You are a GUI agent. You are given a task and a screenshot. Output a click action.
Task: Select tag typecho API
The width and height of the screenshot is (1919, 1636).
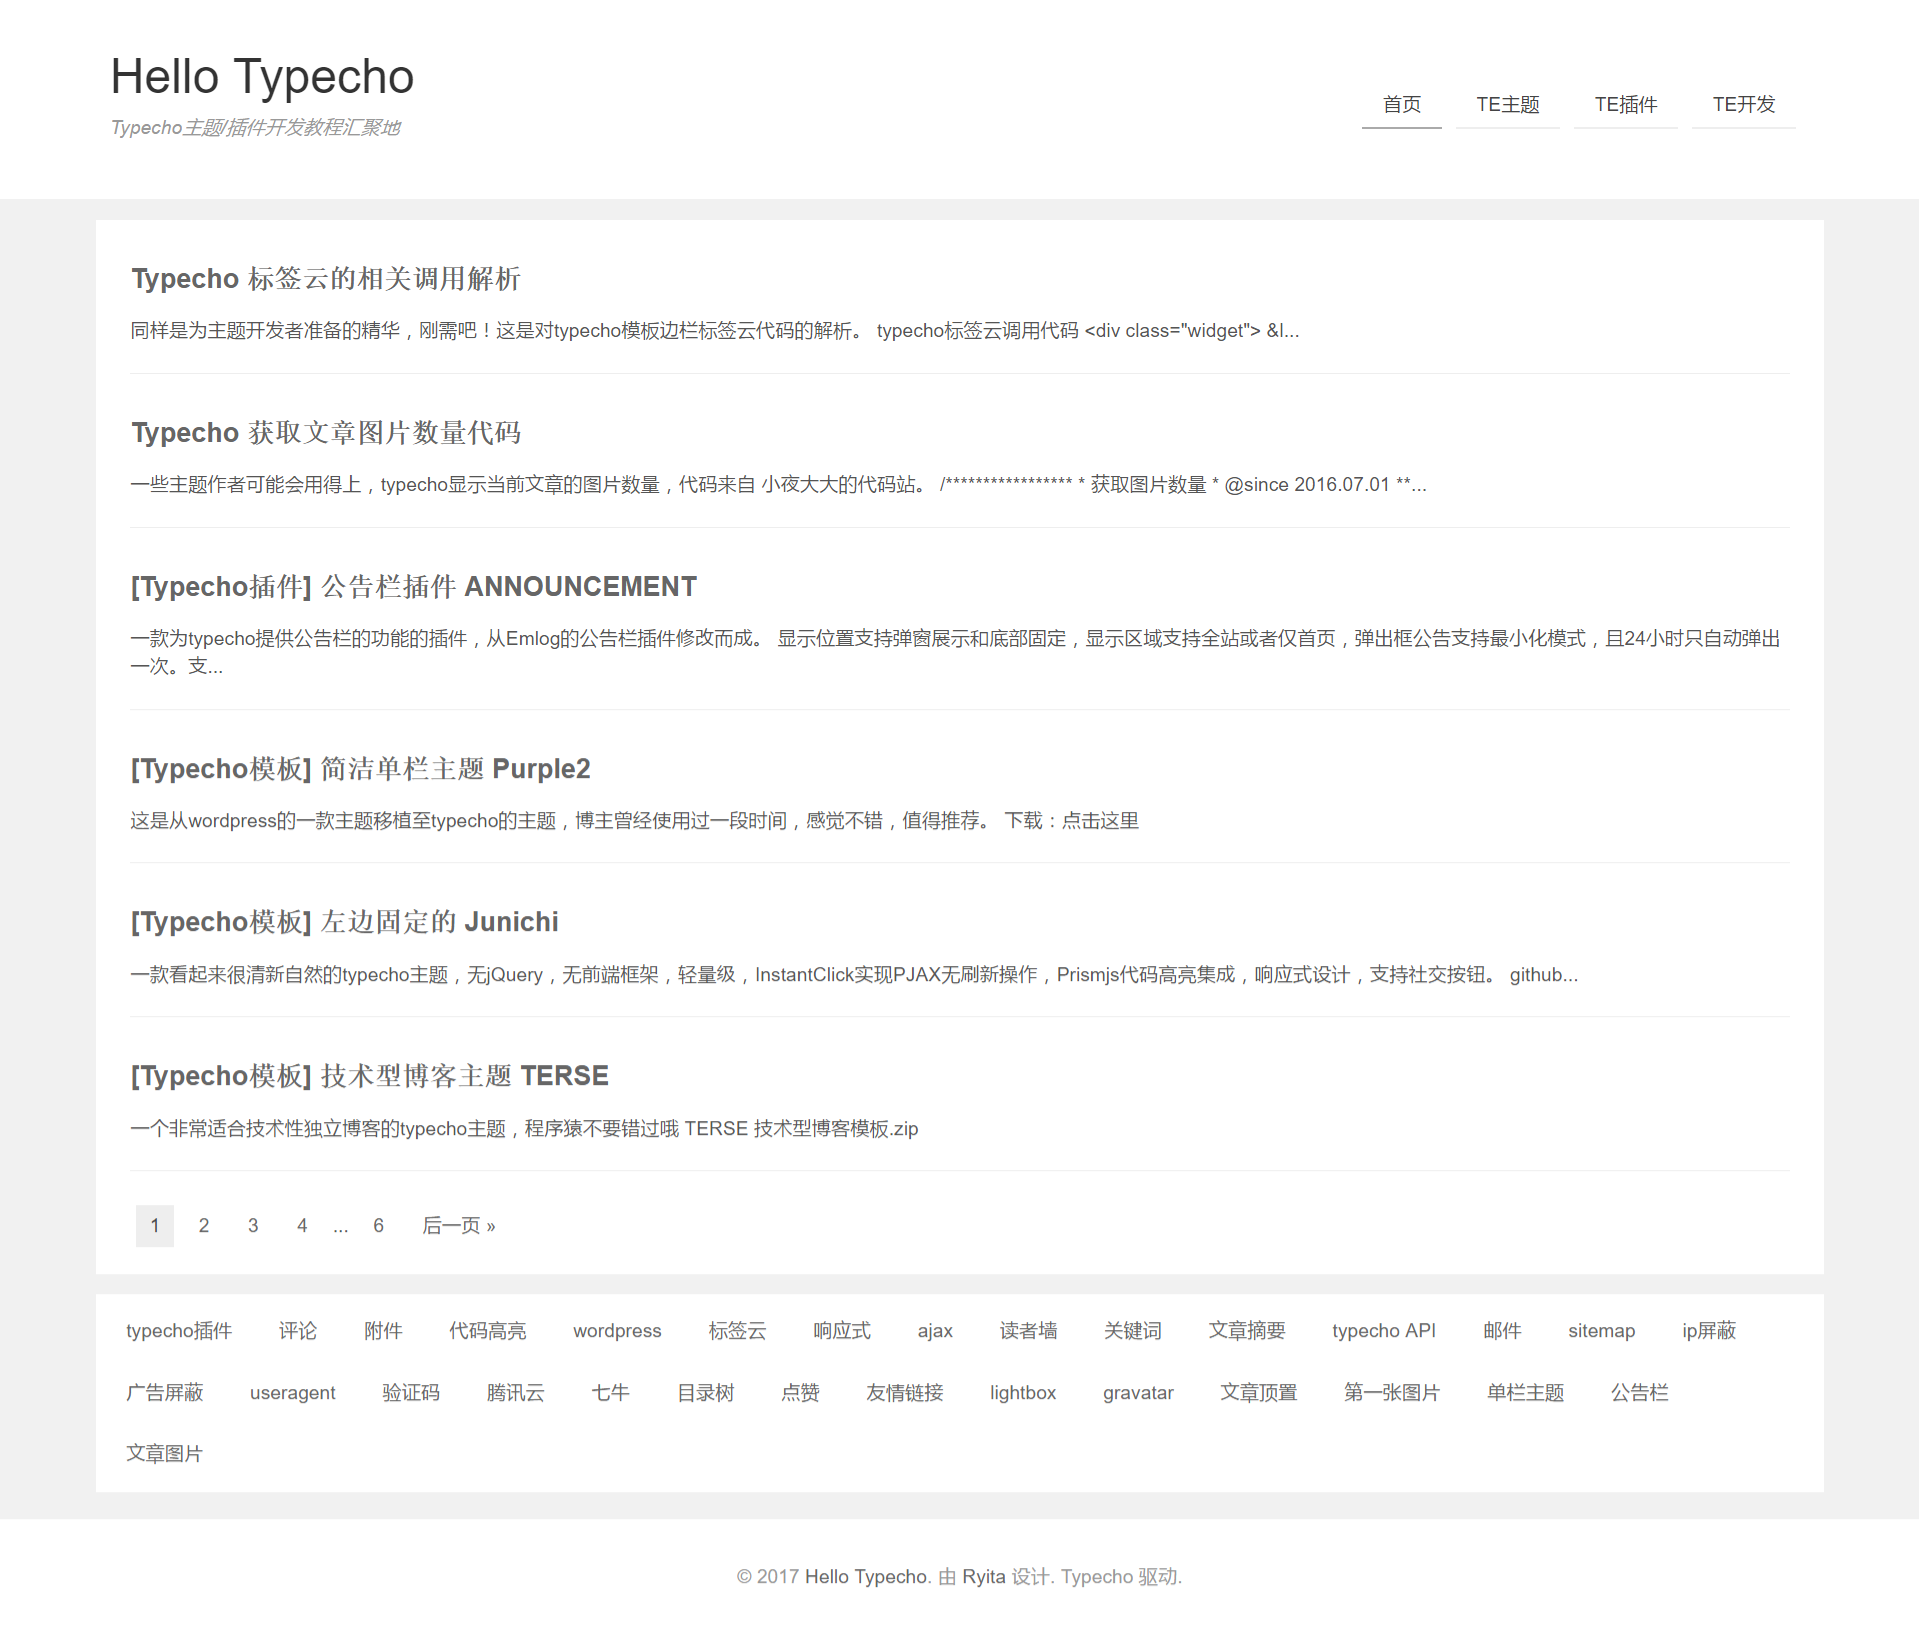(1384, 1331)
